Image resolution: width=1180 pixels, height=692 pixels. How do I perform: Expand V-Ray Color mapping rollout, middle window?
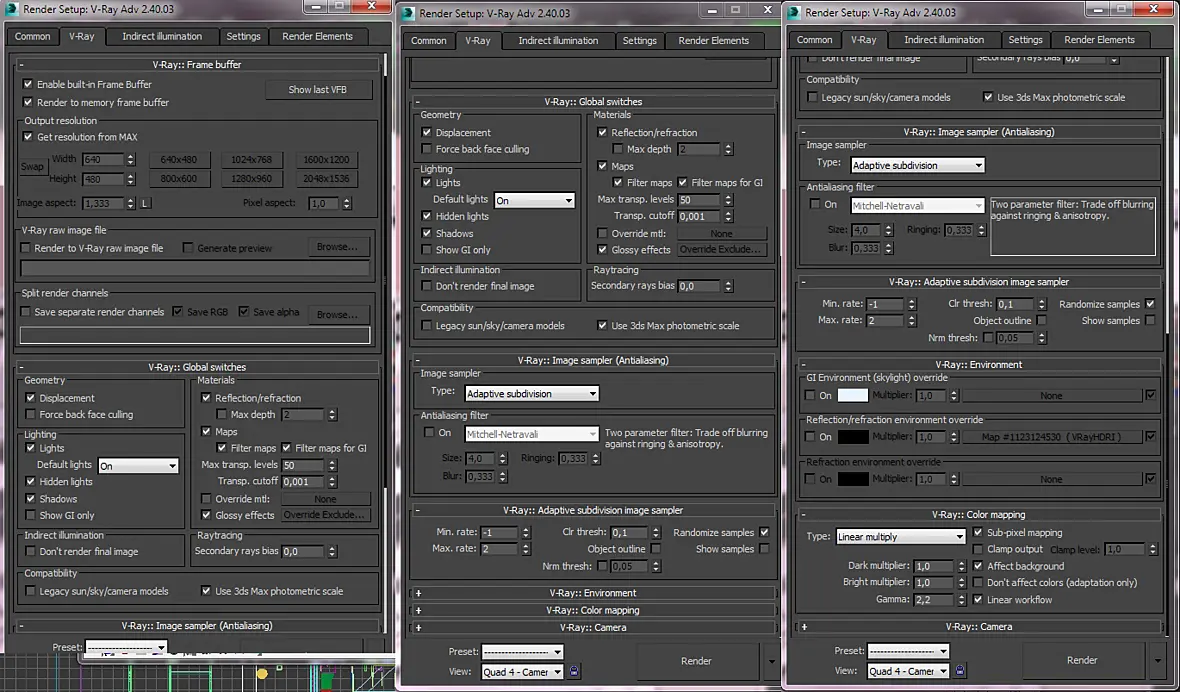coord(593,610)
